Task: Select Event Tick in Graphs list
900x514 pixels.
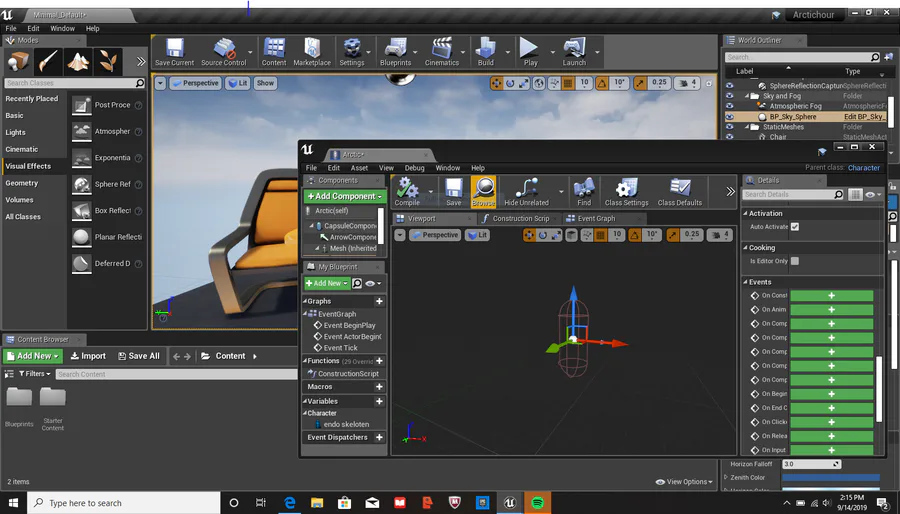Action: [340, 348]
